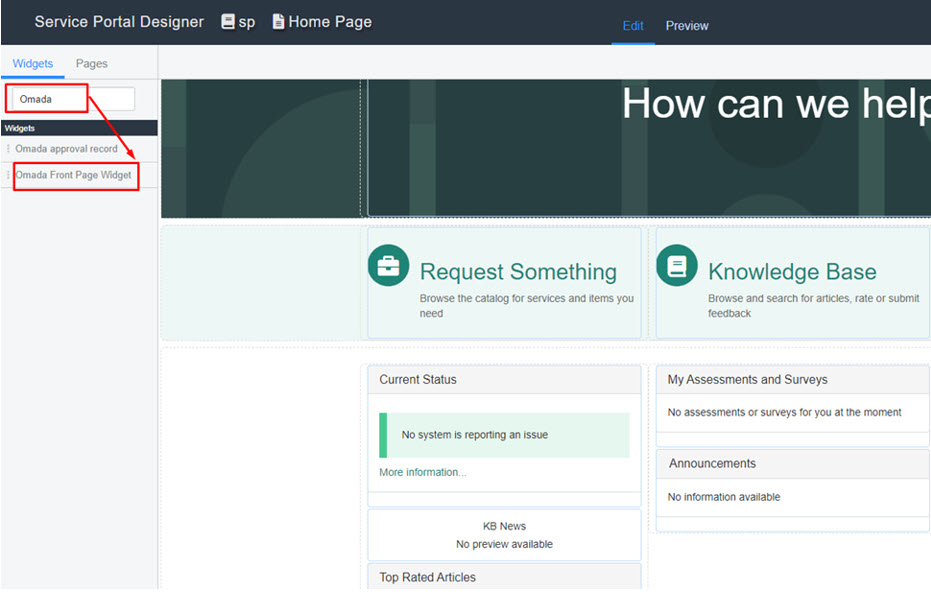Screen dimensions: 931x594
Task: Switch to the Widgets tab
Action: click(33, 64)
